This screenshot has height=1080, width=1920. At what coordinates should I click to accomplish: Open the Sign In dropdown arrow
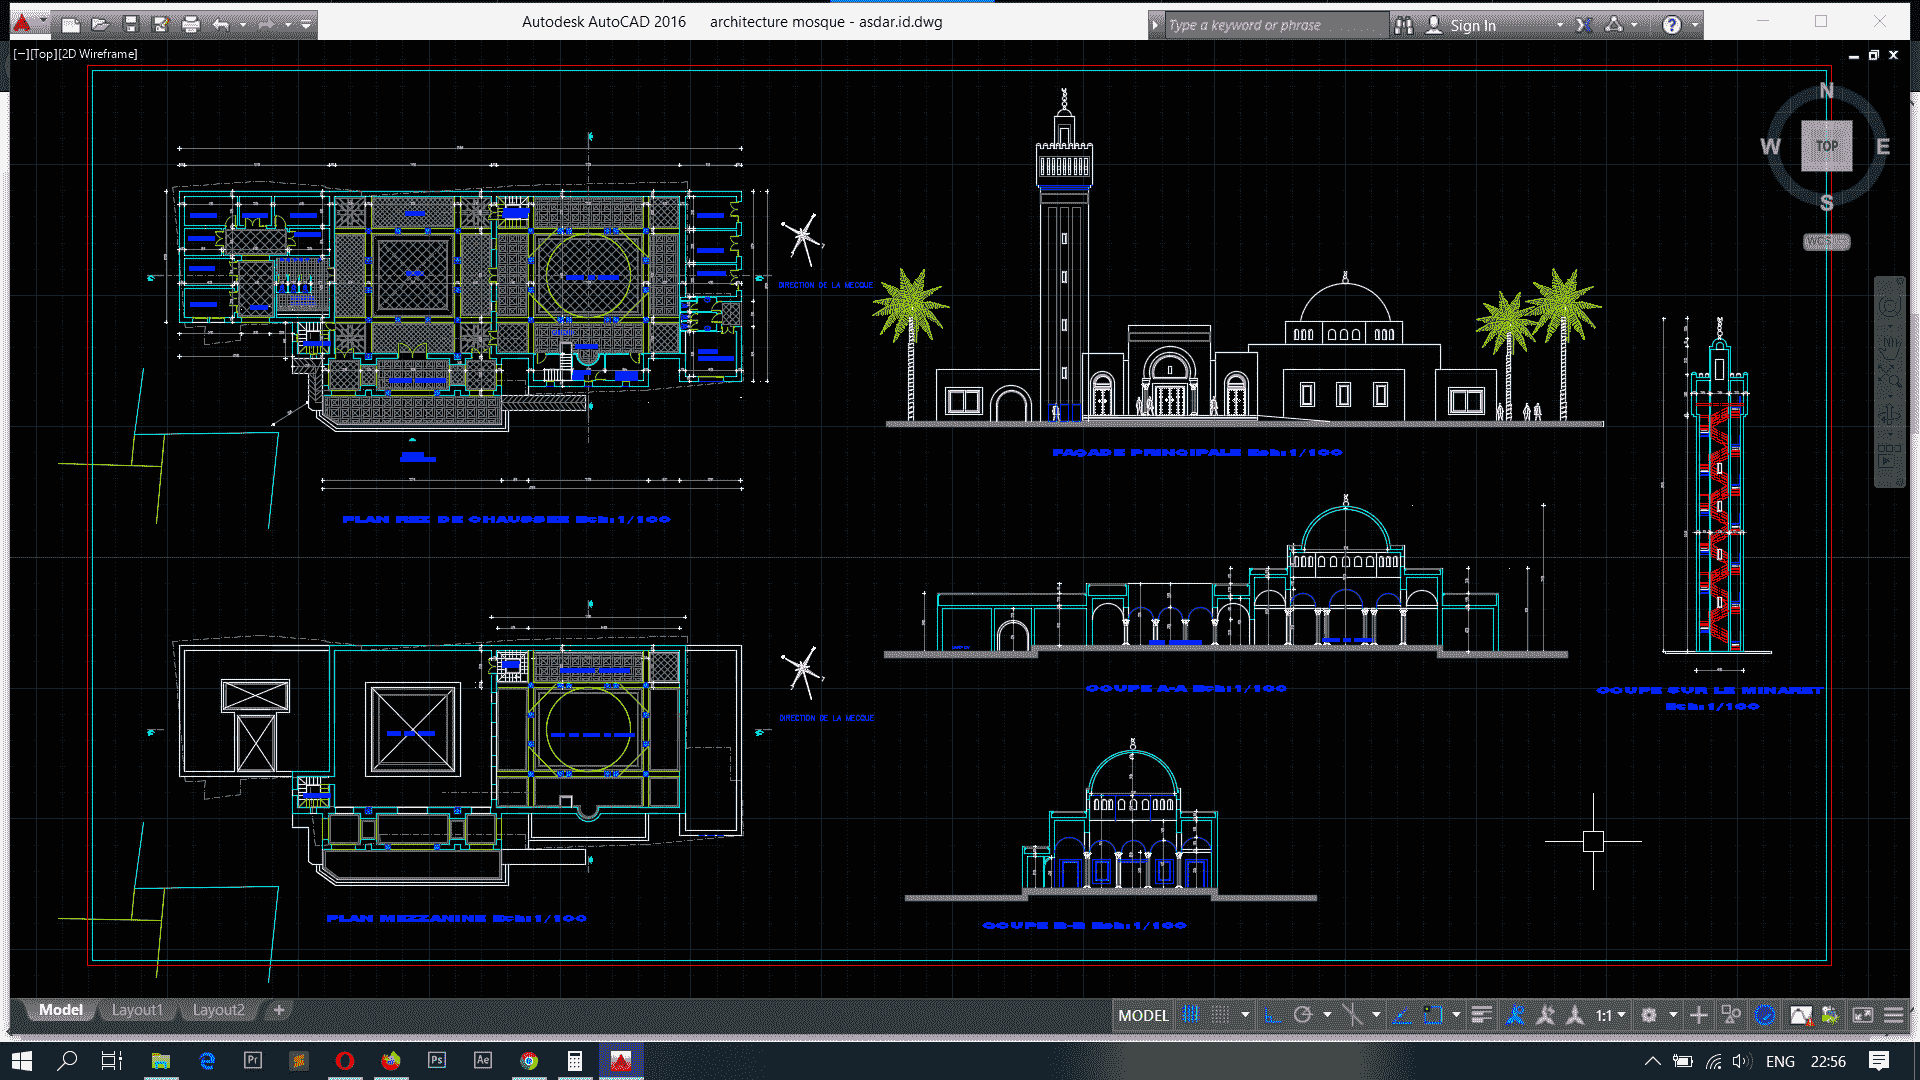1560,25
